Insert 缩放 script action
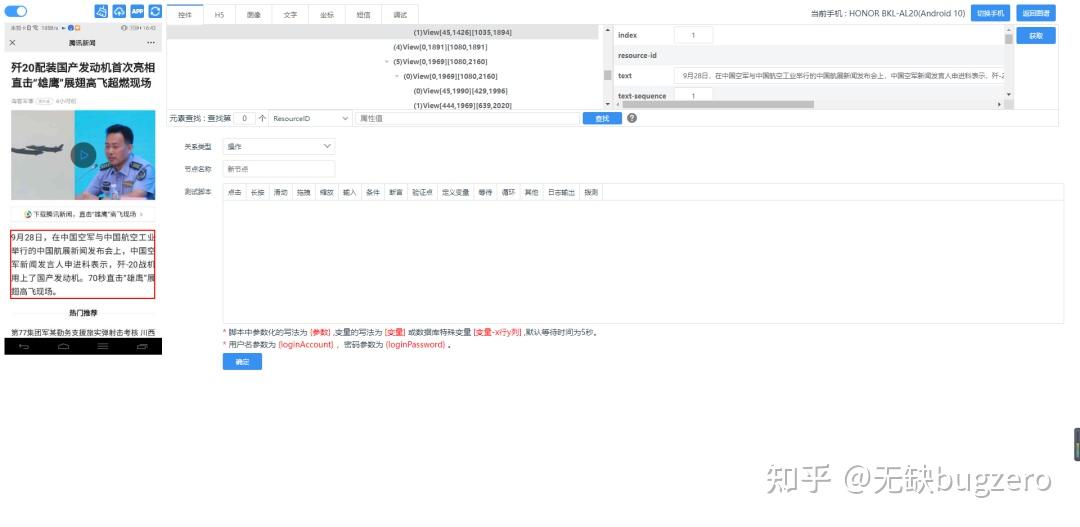The image size is (1080, 527). [x=326, y=193]
